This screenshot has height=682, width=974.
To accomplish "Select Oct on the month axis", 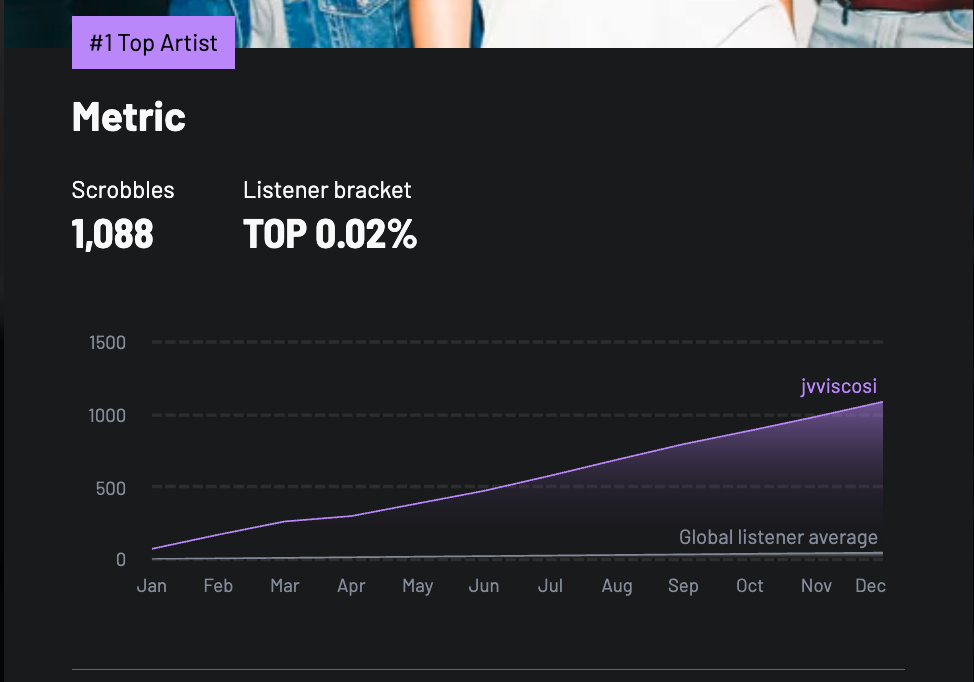I will tap(749, 586).
